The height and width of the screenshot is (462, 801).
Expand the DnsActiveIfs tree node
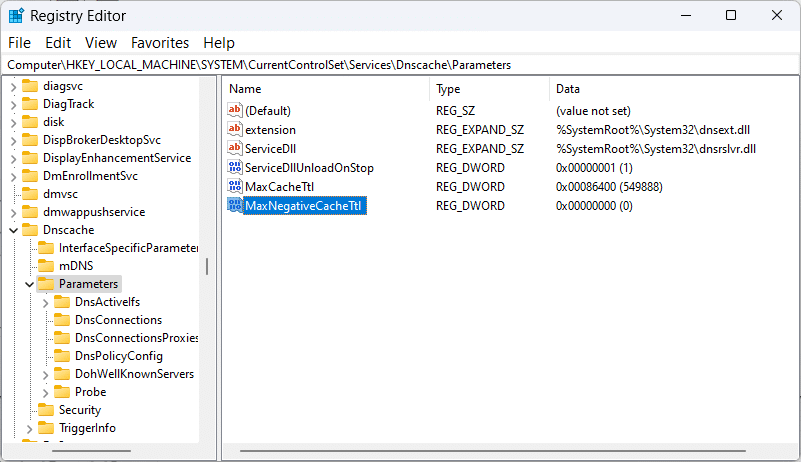45,303
